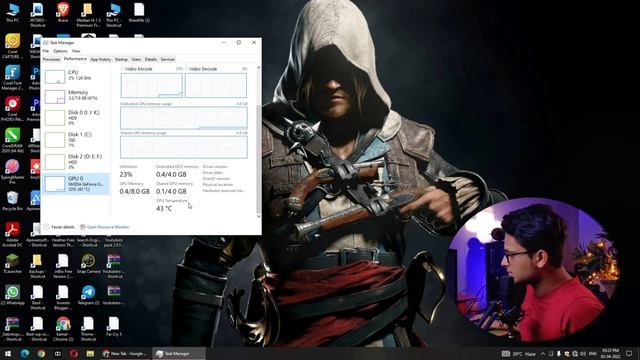Screen dimensions: 640x360
Task: Switch to the Users tab
Action: point(136,60)
